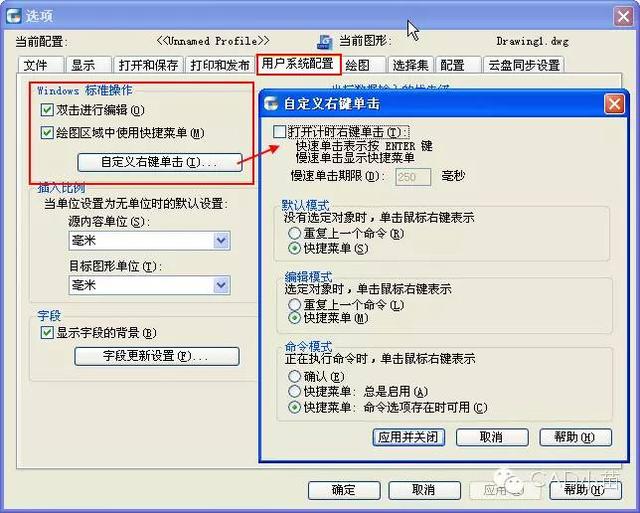Click the Drawing1.dwg file name

[532, 41]
